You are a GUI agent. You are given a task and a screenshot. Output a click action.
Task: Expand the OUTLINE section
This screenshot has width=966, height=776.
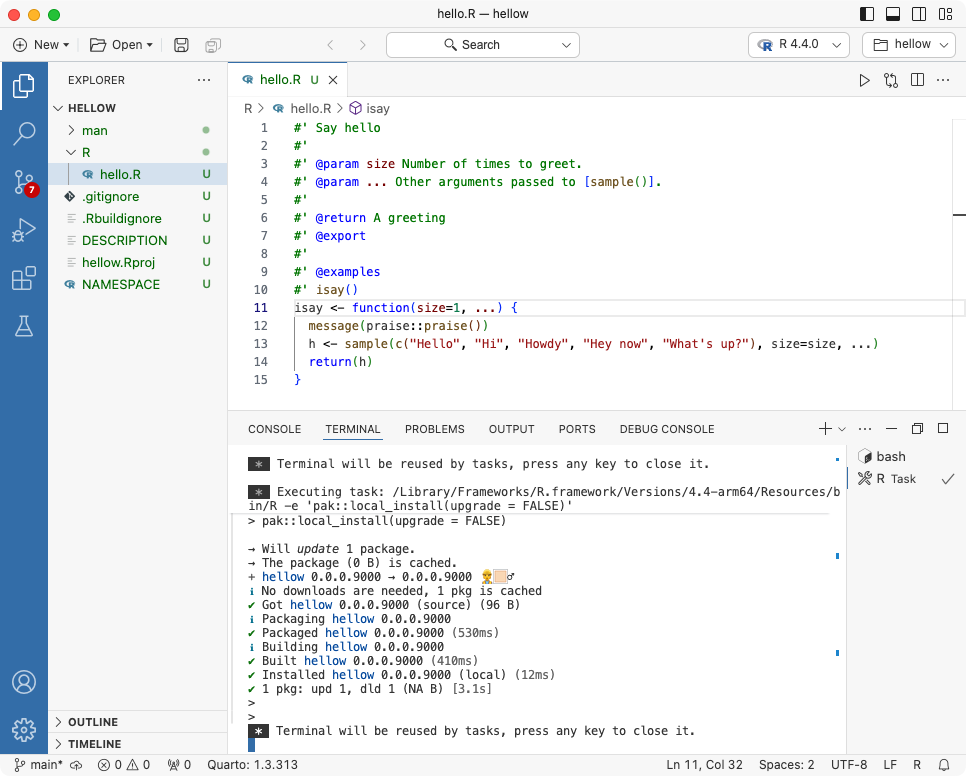[x=92, y=722]
